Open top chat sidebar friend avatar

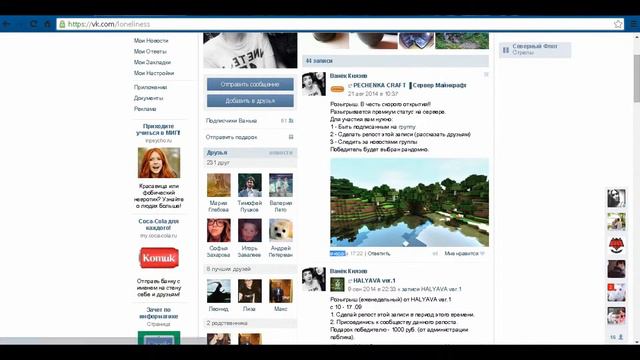(x=616, y=198)
